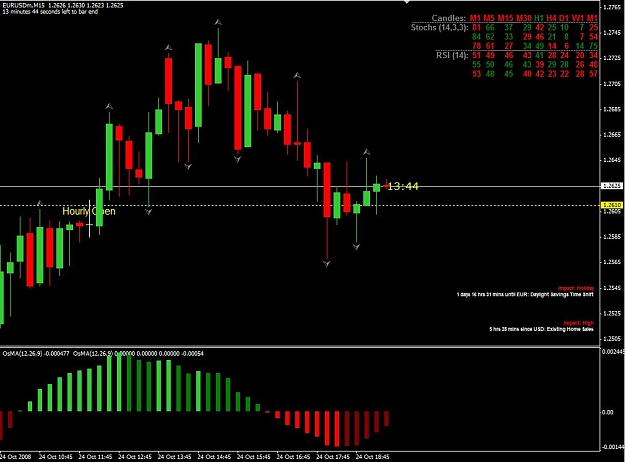Click the '24 Oct 14:45' time axis label
The height and width of the screenshot is (462, 625).
point(214,457)
